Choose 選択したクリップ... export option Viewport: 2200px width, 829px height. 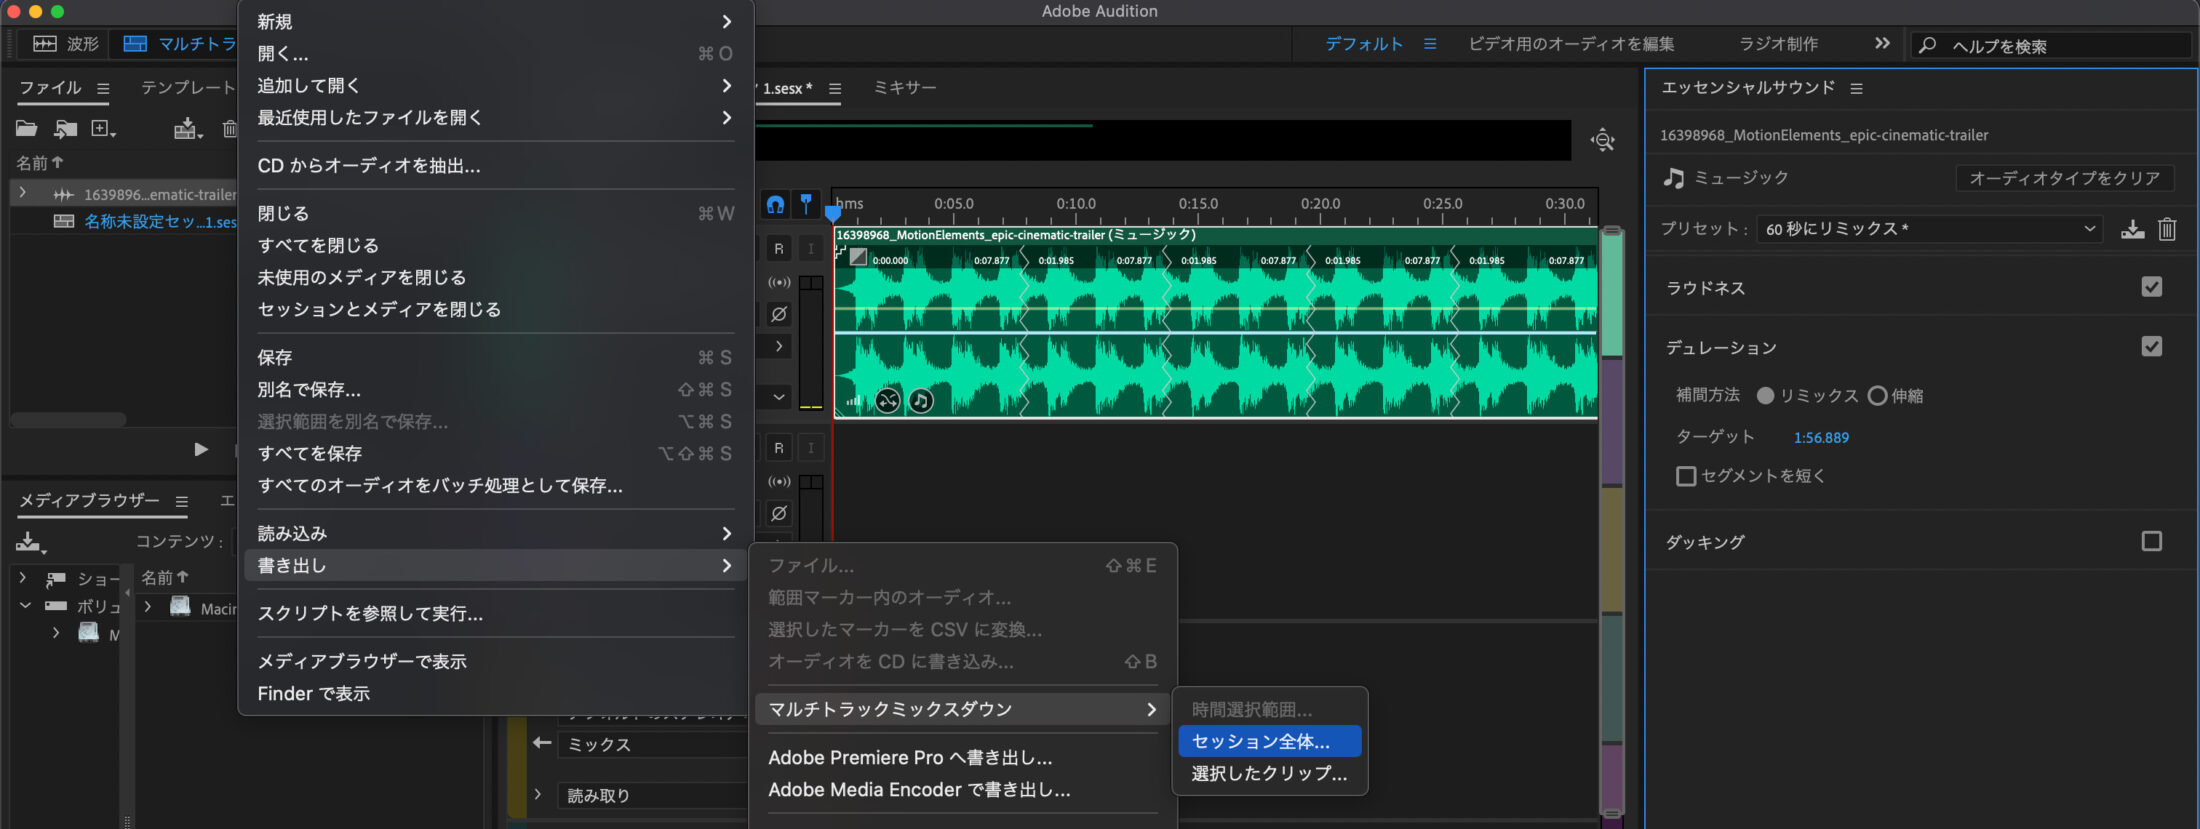coord(1269,774)
